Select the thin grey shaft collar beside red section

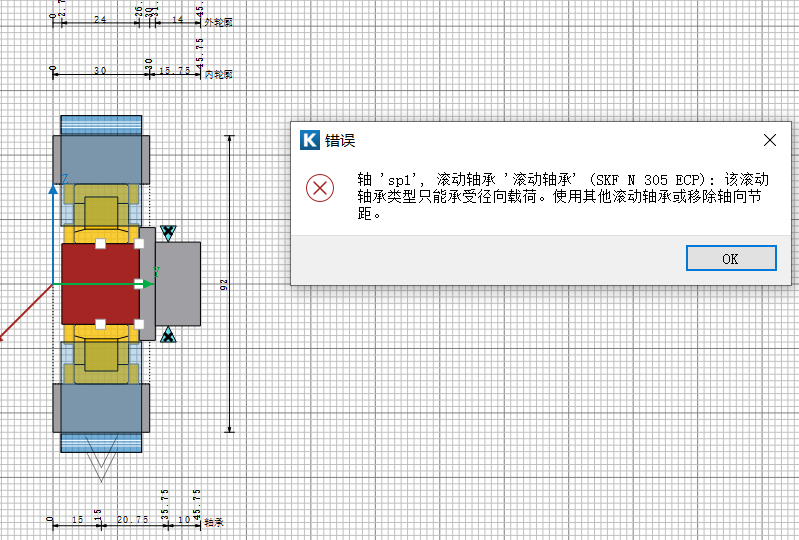click(147, 284)
